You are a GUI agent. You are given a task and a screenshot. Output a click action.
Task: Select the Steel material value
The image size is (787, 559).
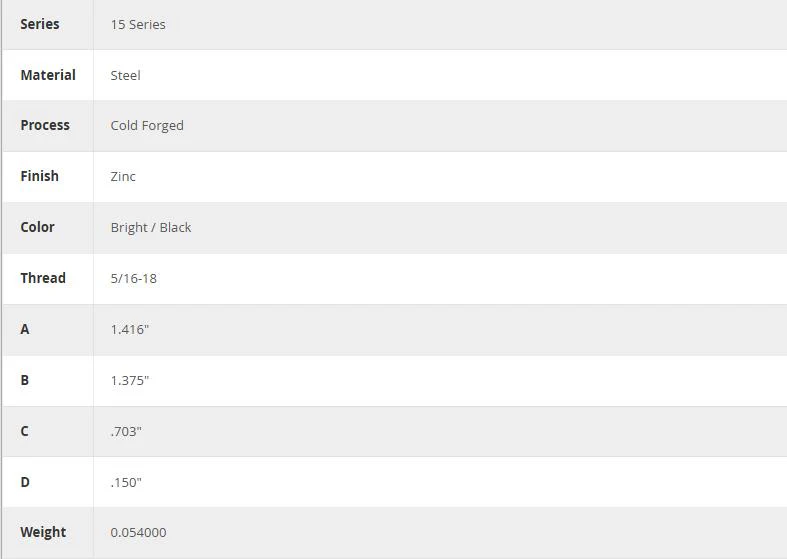(x=125, y=76)
